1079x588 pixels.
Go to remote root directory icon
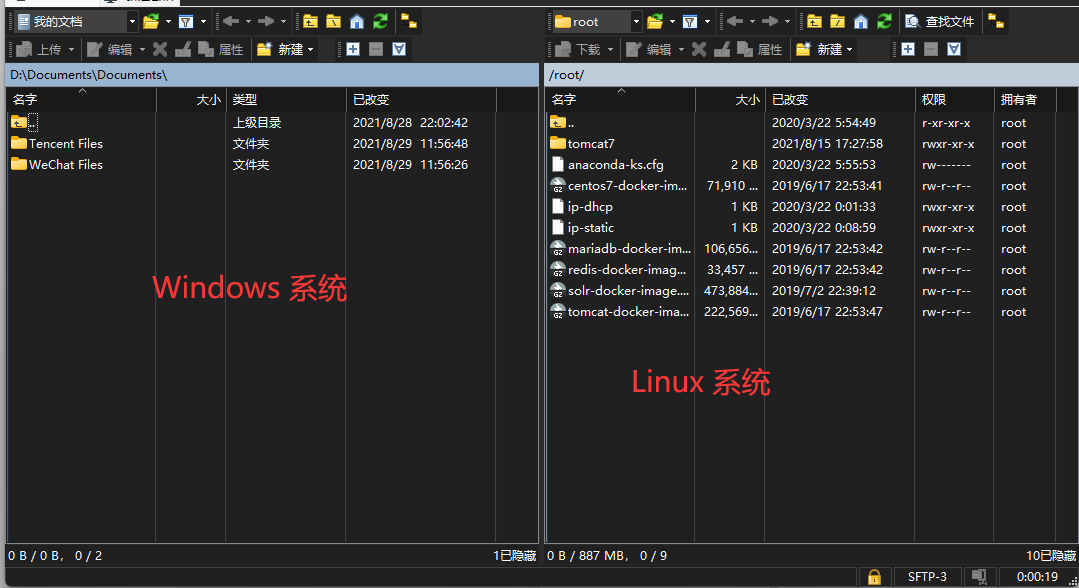[x=837, y=22]
